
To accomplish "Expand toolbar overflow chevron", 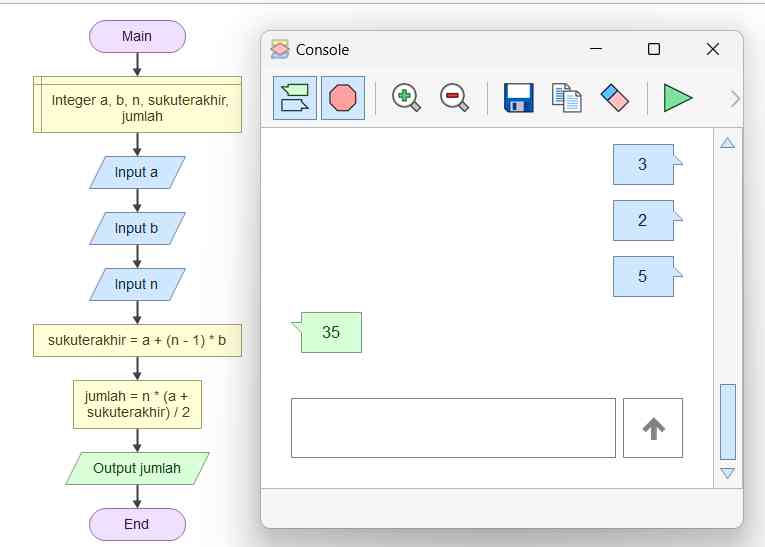I will tap(735, 99).
